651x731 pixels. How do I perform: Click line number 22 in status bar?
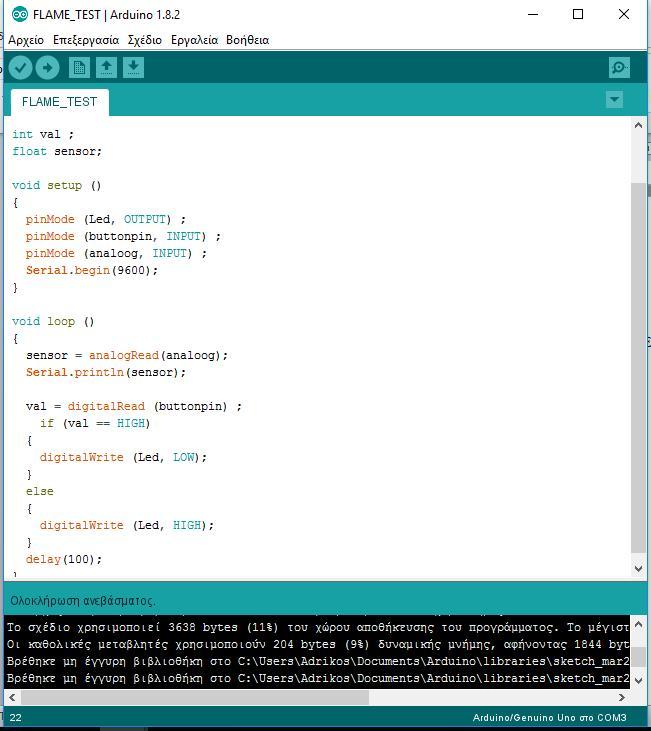15,717
